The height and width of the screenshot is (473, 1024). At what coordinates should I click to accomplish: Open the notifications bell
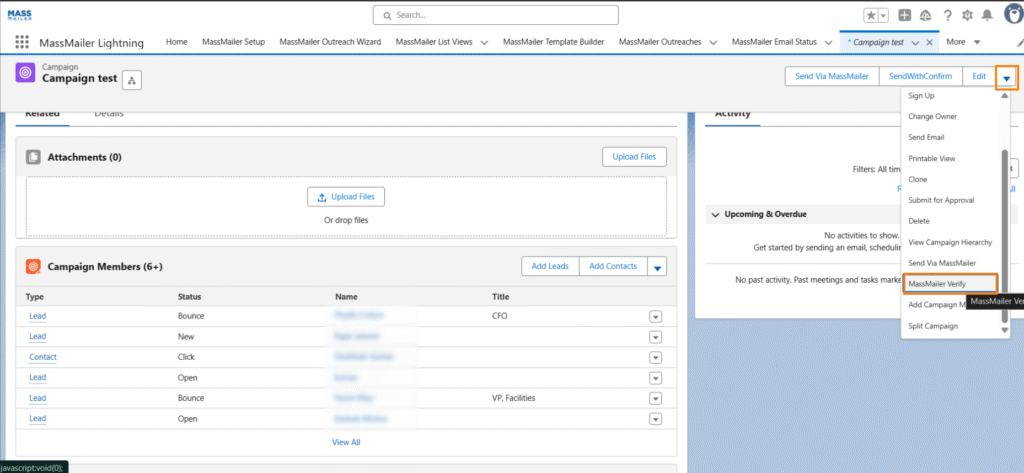tap(988, 15)
